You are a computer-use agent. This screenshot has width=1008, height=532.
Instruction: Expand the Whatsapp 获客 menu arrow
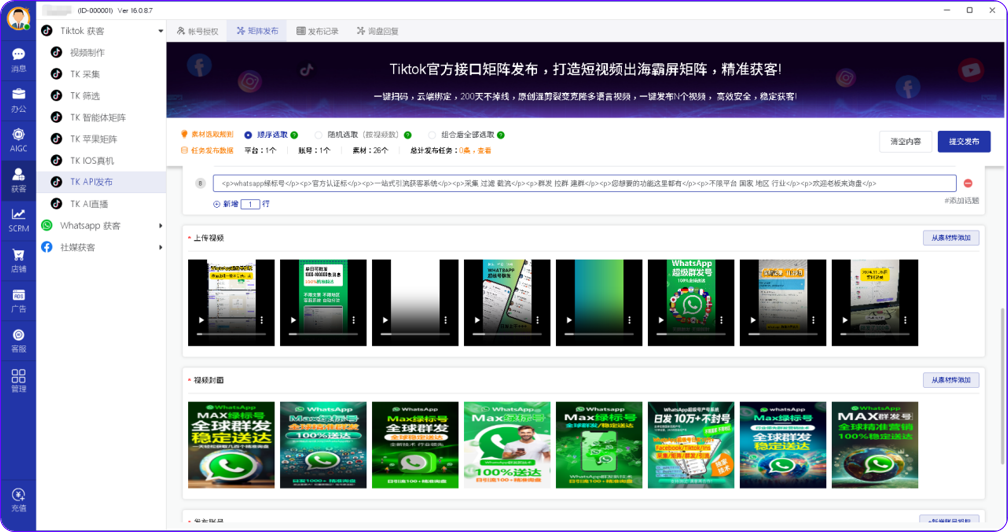coord(161,226)
